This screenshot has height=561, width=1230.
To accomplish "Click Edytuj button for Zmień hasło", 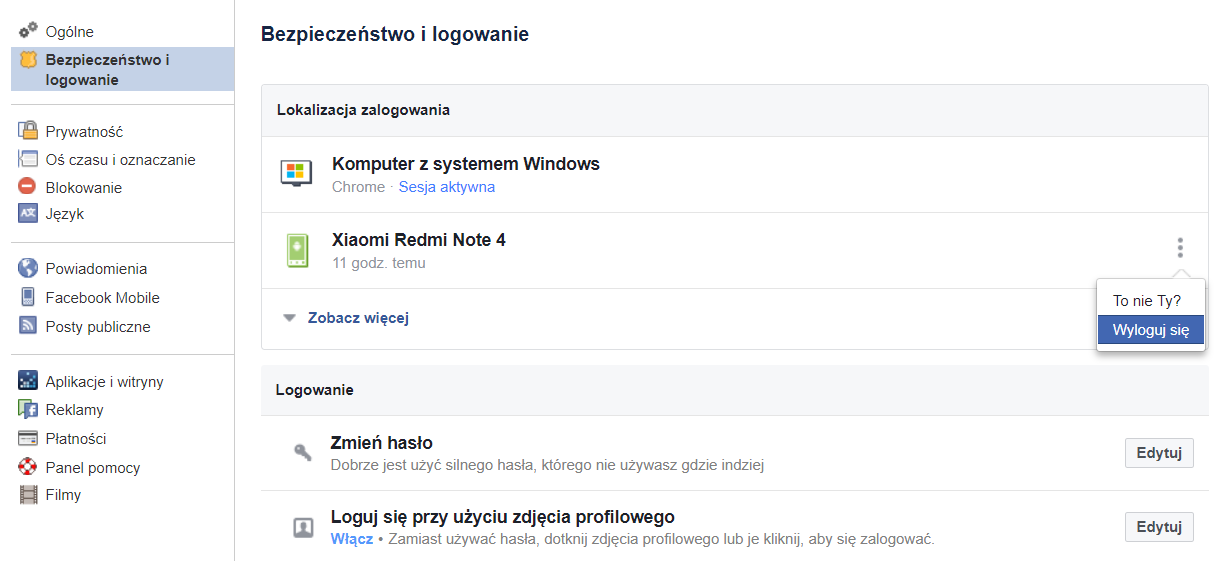I will 1159,453.
